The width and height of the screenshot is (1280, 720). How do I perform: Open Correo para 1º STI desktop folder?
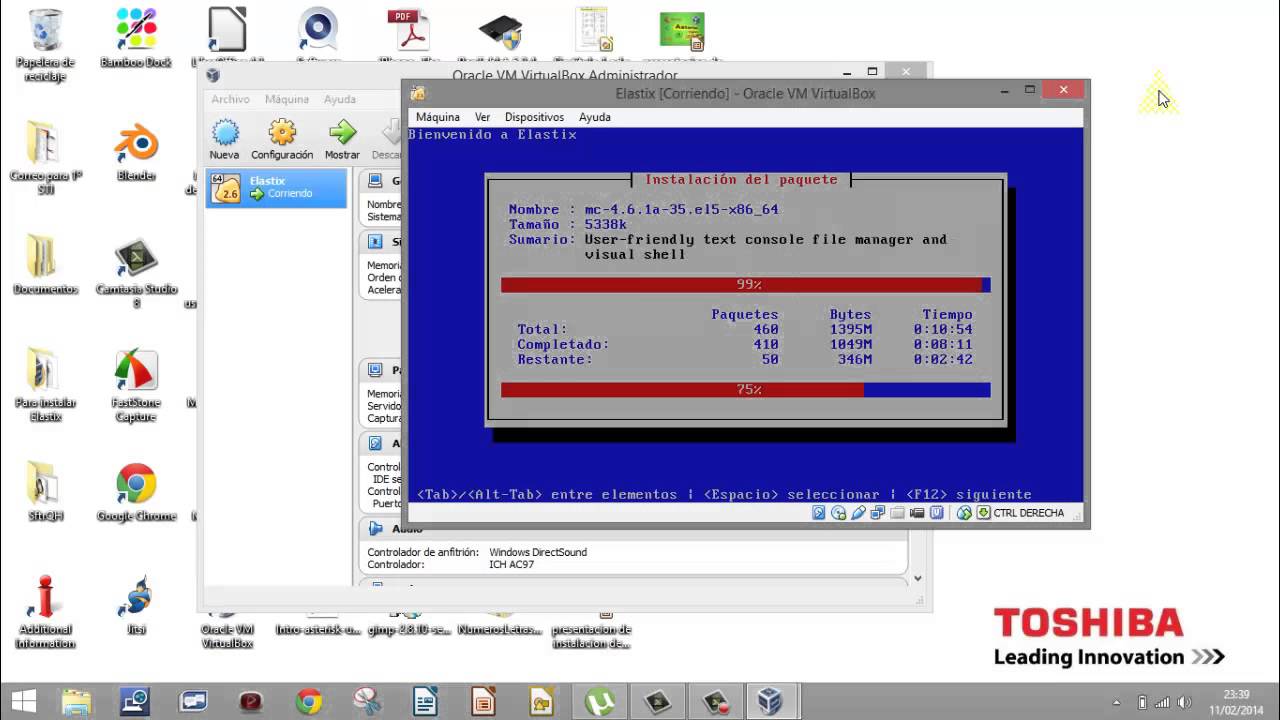pyautogui.click(x=45, y=159)
